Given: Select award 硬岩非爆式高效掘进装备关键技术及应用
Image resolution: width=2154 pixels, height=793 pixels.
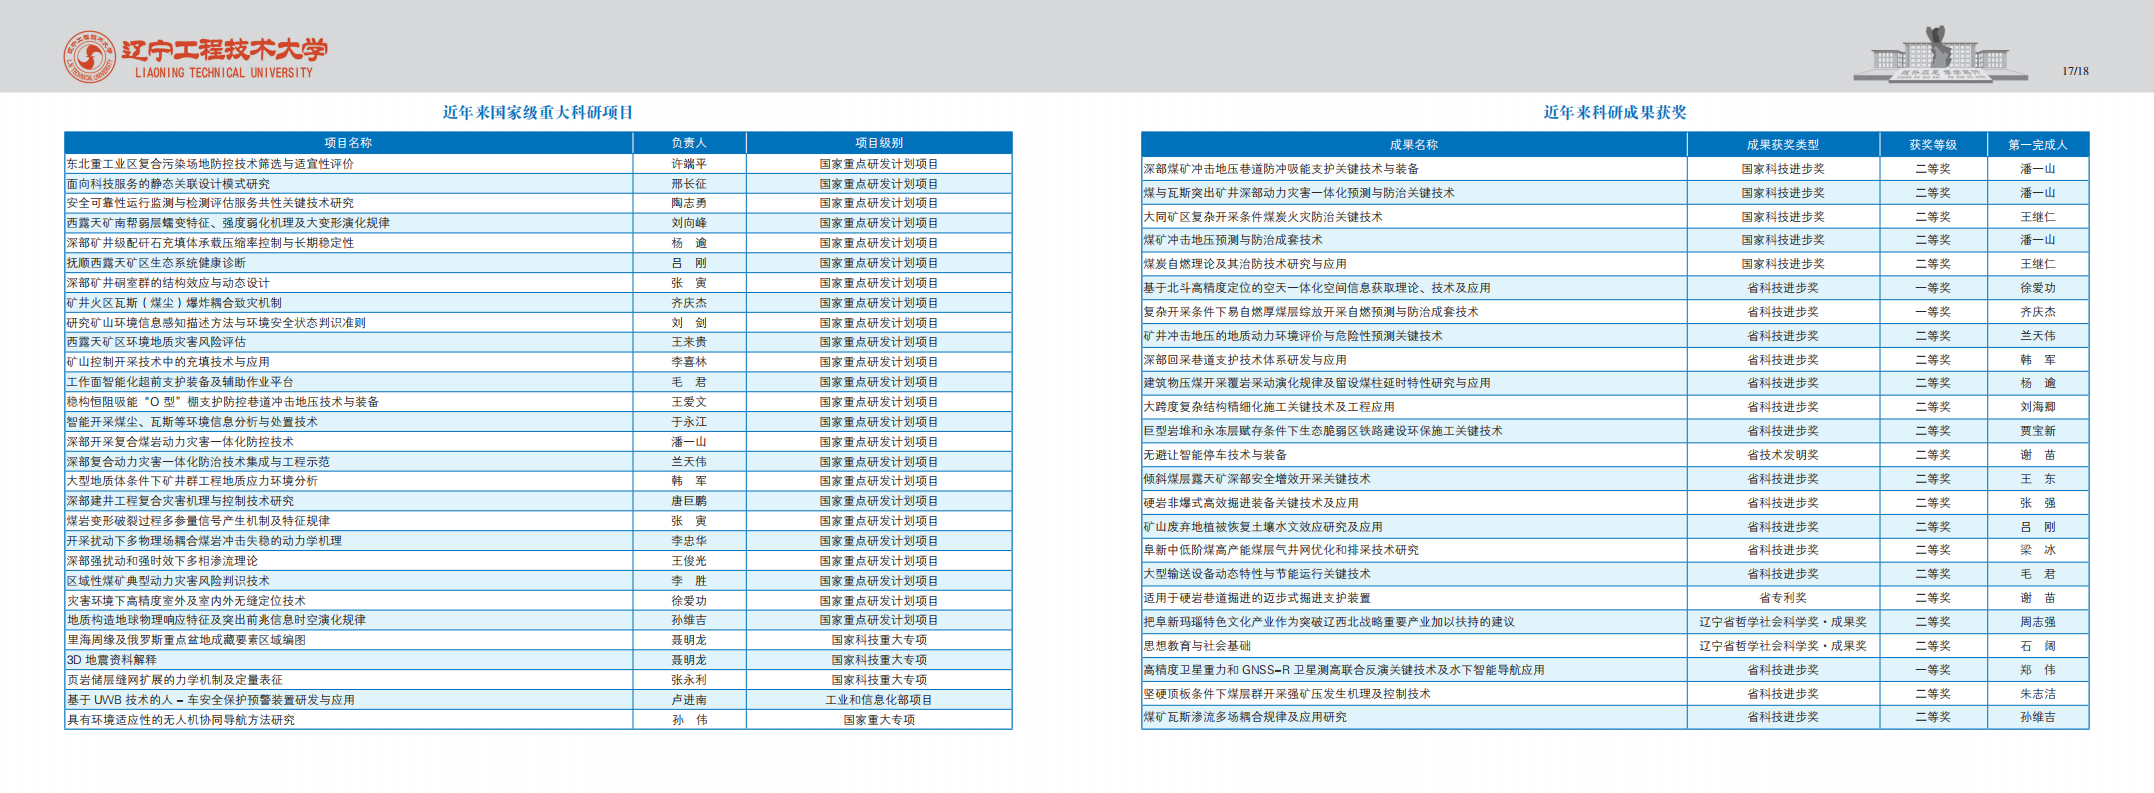Looking at the screenshot, I should (1251, 503).
